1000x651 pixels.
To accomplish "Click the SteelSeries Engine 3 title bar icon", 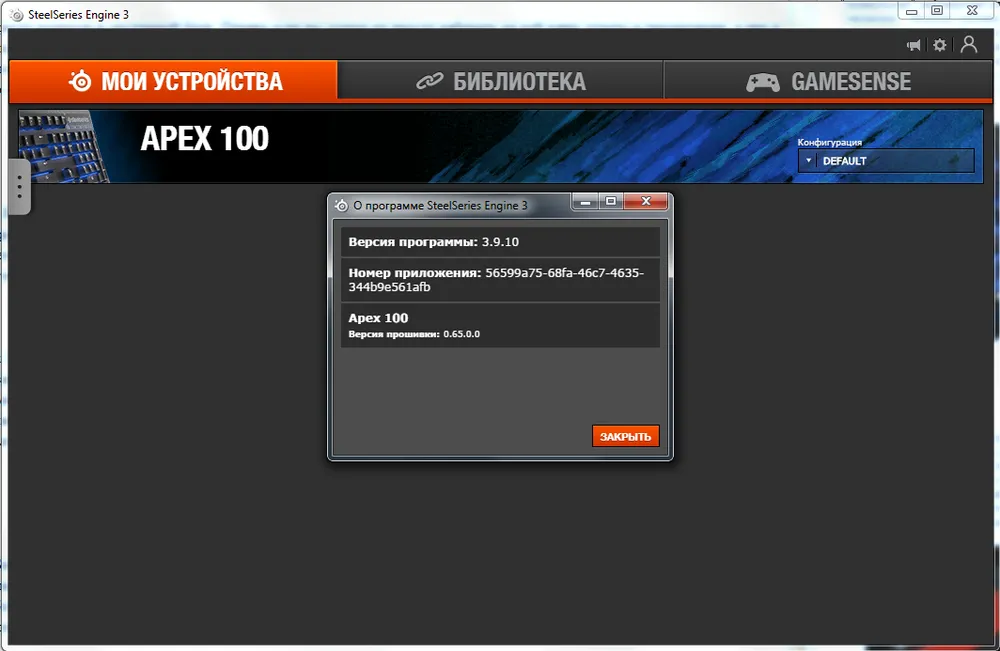I will pos(17,15).
